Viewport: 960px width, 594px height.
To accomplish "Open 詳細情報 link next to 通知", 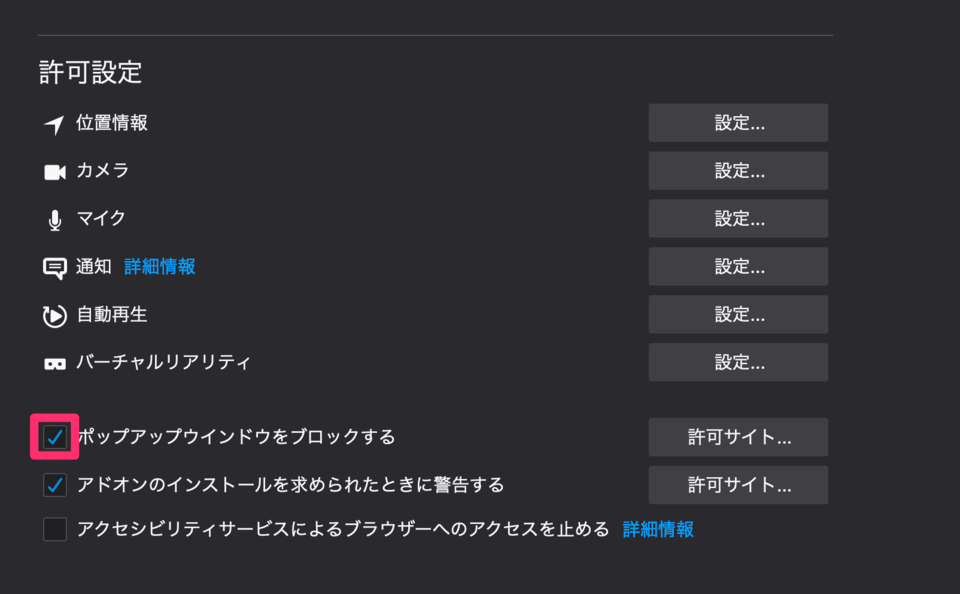I will tap(160, 266).
